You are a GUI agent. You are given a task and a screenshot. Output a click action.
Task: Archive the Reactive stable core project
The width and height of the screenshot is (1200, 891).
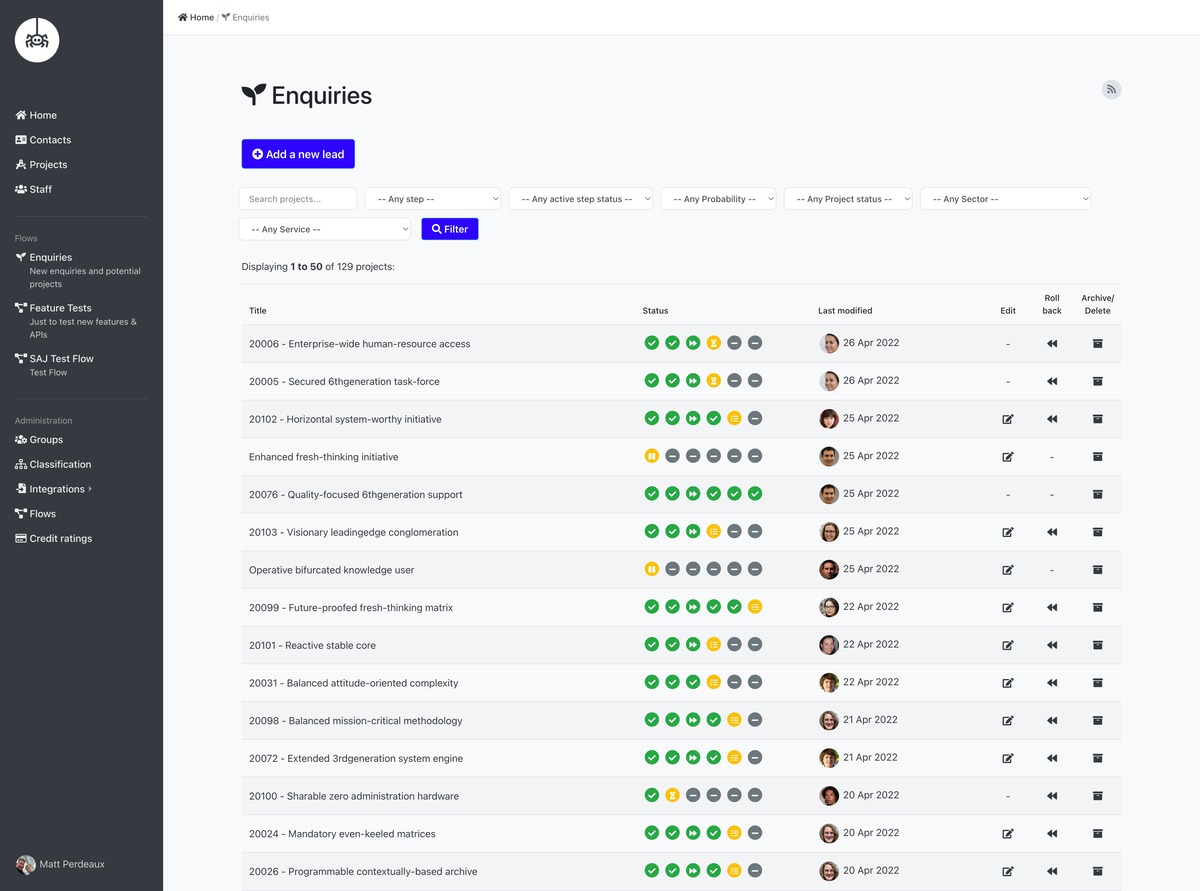point(1097,645)
